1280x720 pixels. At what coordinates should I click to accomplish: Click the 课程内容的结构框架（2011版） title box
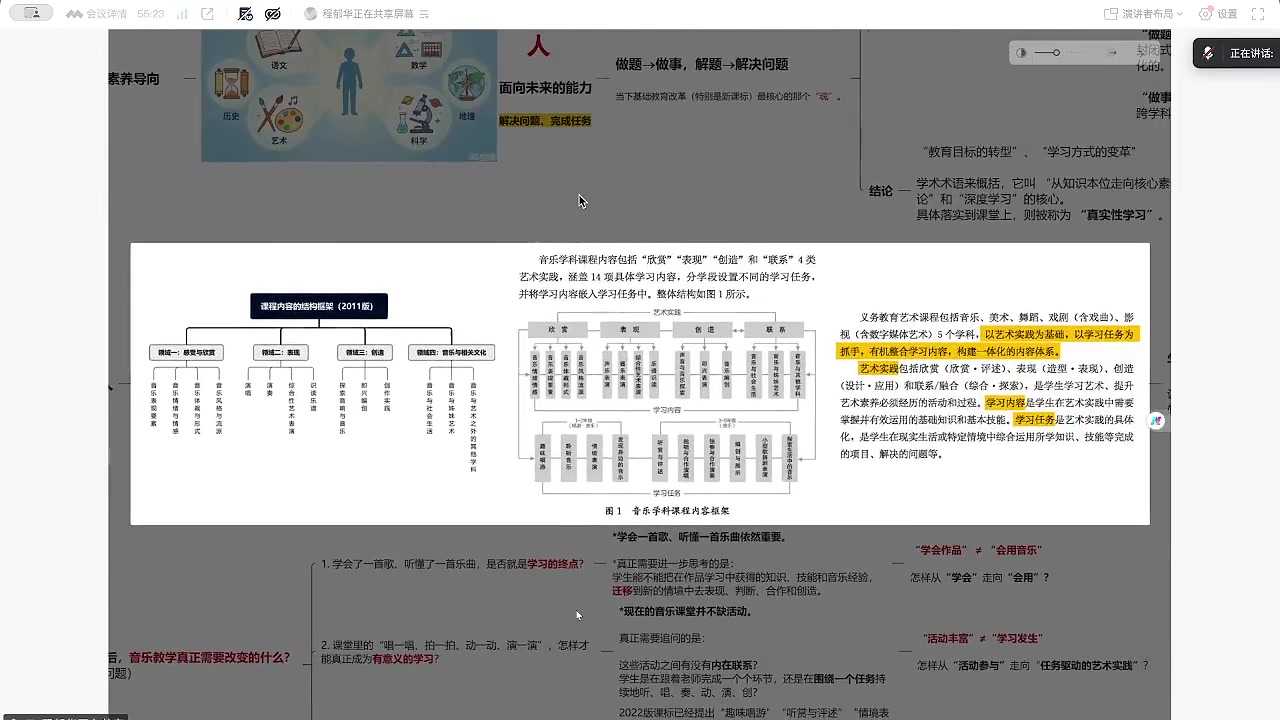point(319,306)
